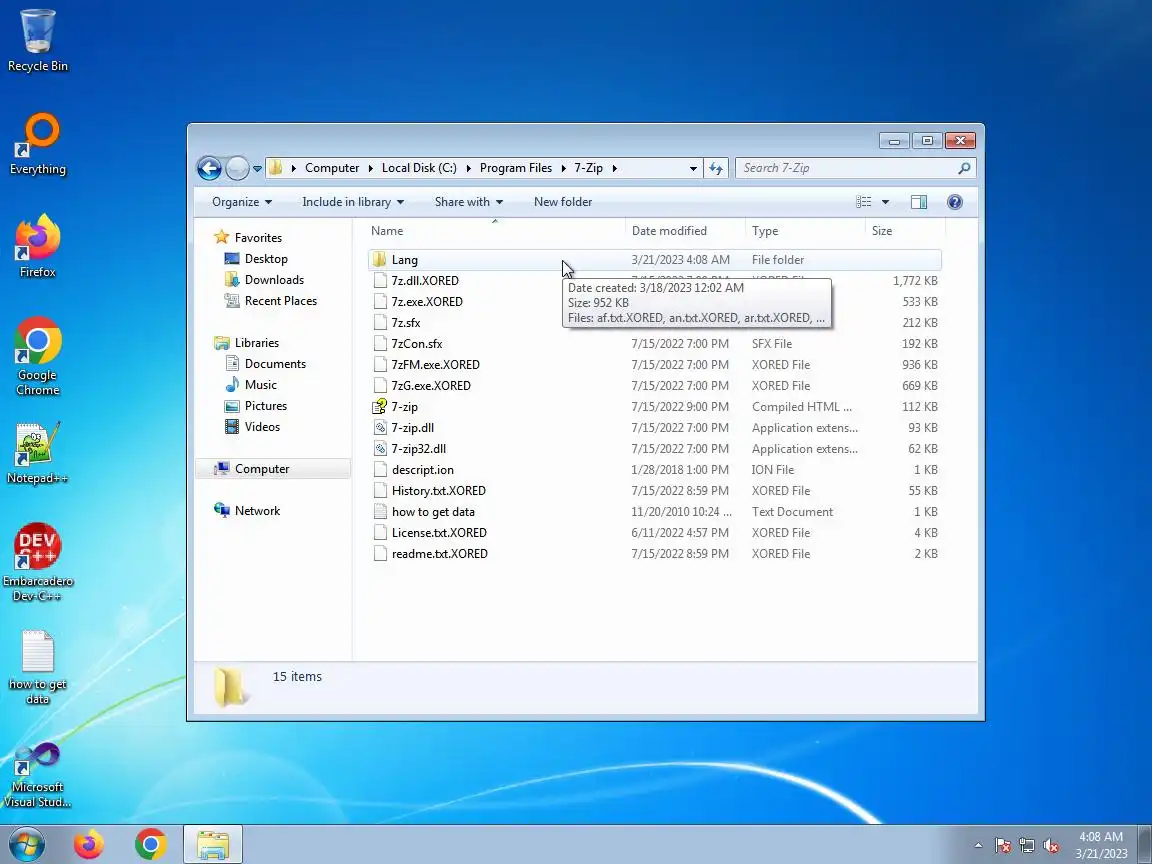Viewport: 1152px width, 864px height.
Task: Click the search magnifier icon
Action: tap(964, 168)
